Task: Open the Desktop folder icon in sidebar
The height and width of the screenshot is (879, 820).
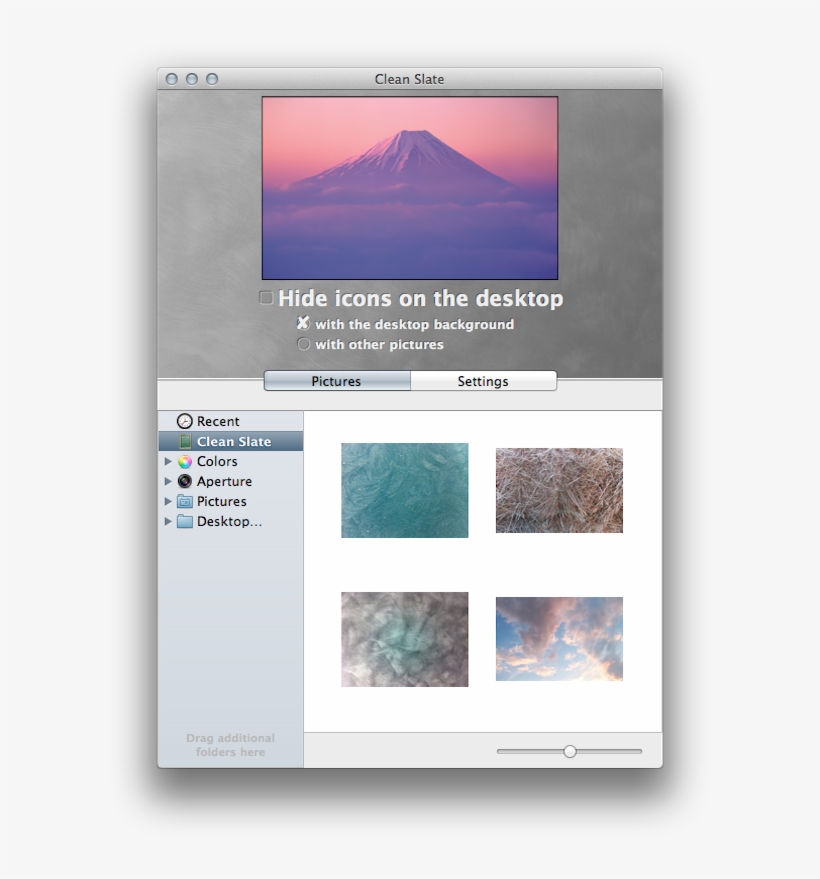Action: pos(186,521)
